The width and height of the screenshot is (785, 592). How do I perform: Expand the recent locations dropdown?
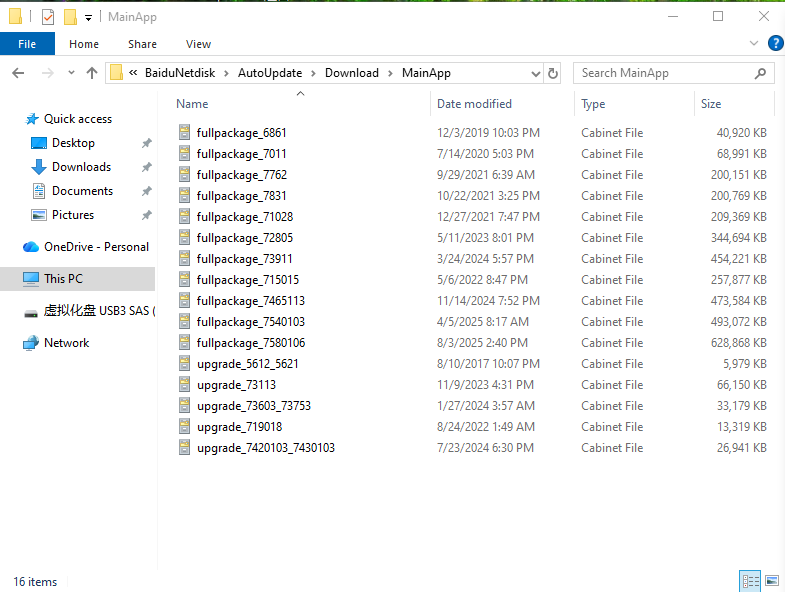71,73
